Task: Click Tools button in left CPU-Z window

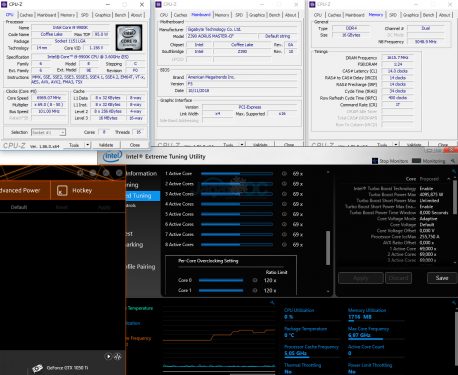Action: tap(74, 145)
